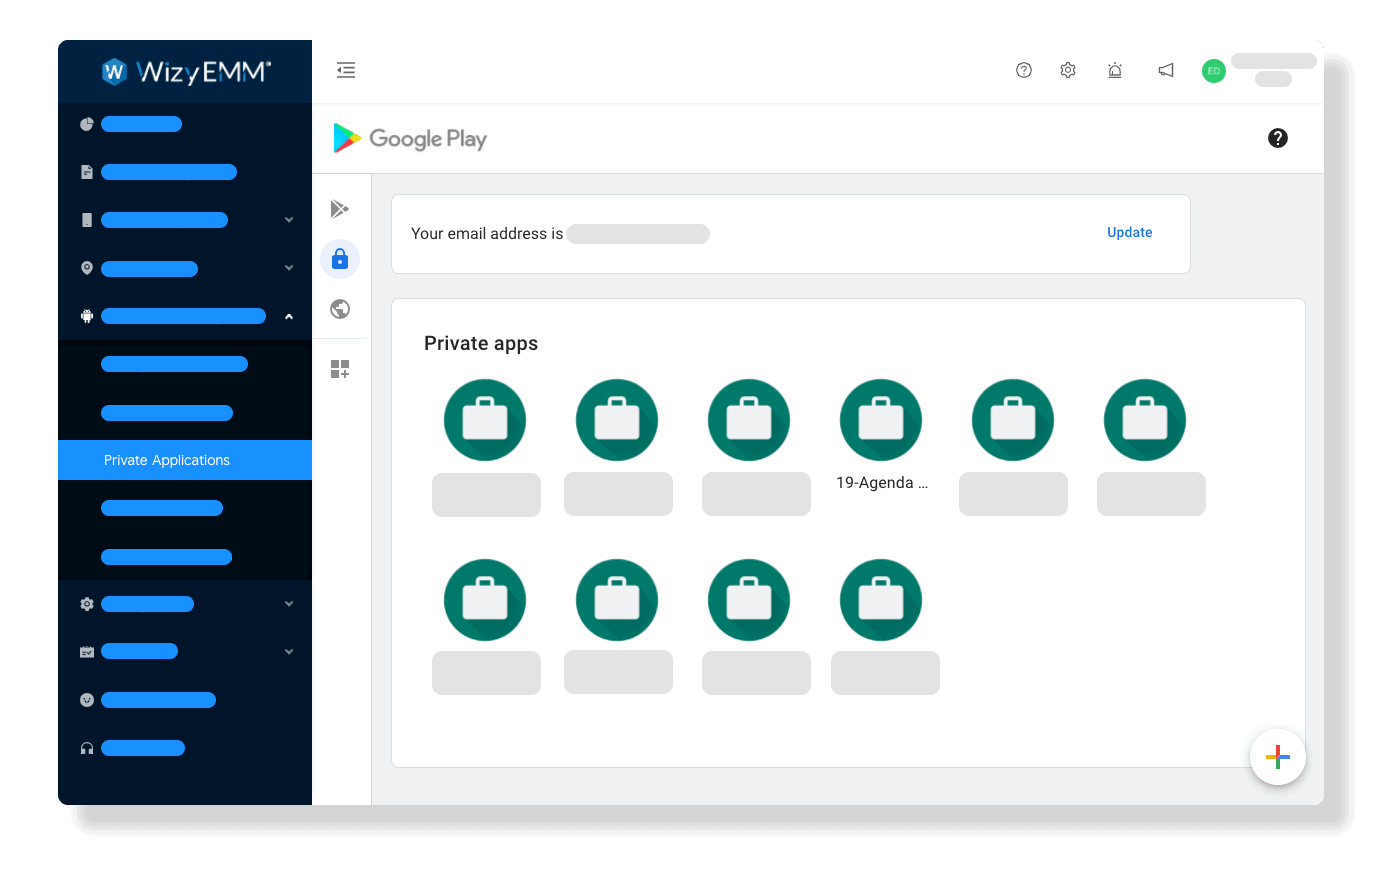Click the WizyEMM logo

tap(186, 71)
